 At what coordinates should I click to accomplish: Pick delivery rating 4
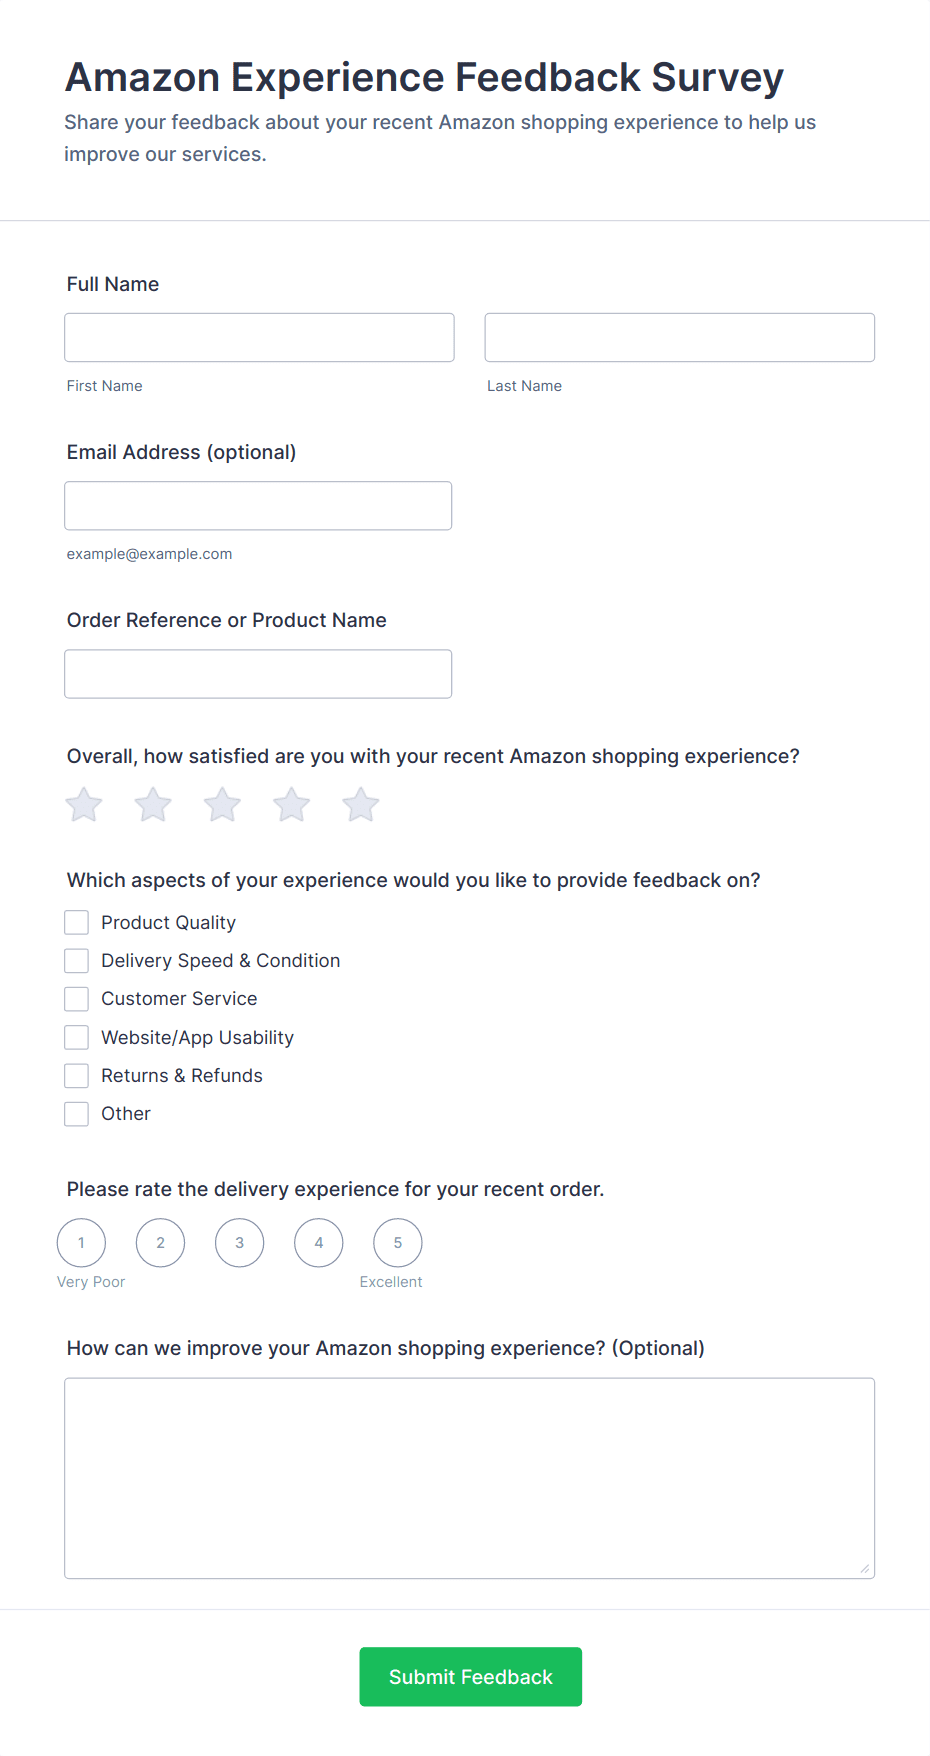pyautogui.click(x=319, y=1243)
